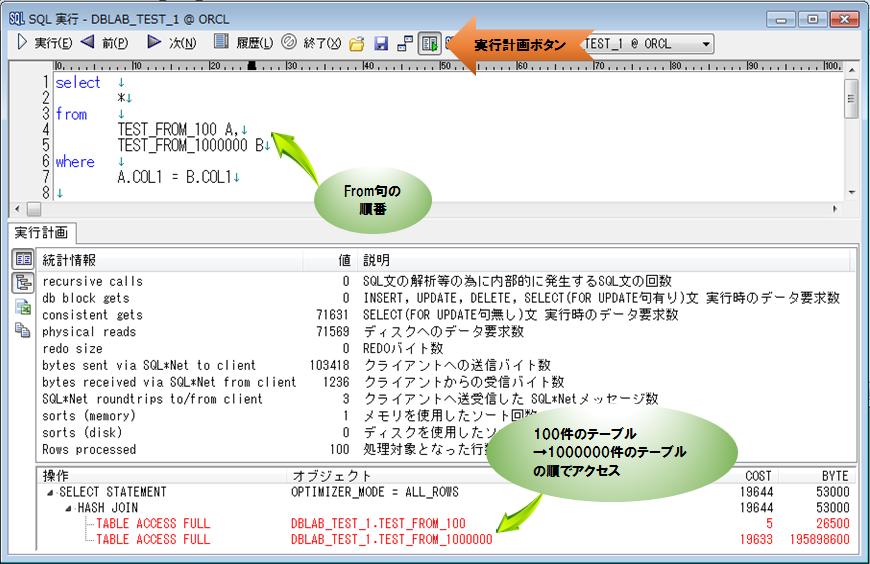Collapse the HASH JOIN tree node
This screenshot has width=870, height=564.
tap(68, 508)
